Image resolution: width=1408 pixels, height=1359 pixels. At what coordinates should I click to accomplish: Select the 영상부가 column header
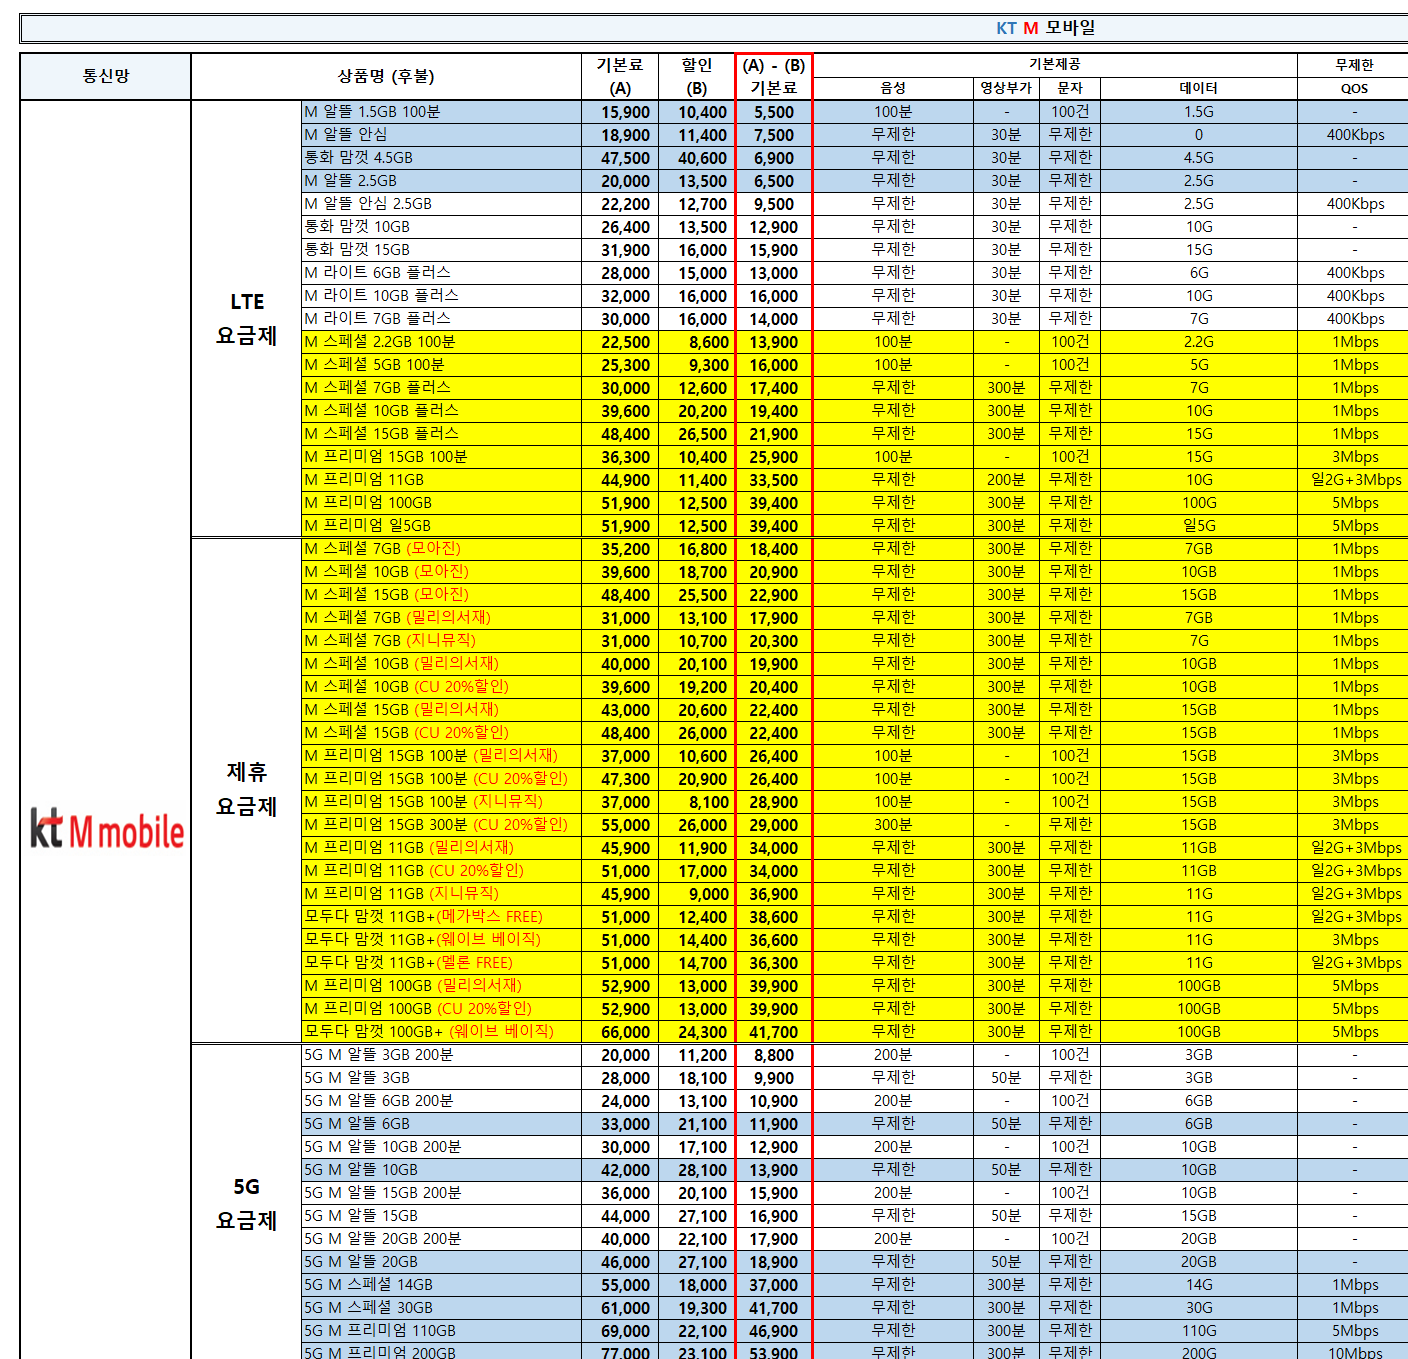pyautogui.click(x=1006, y=88)
